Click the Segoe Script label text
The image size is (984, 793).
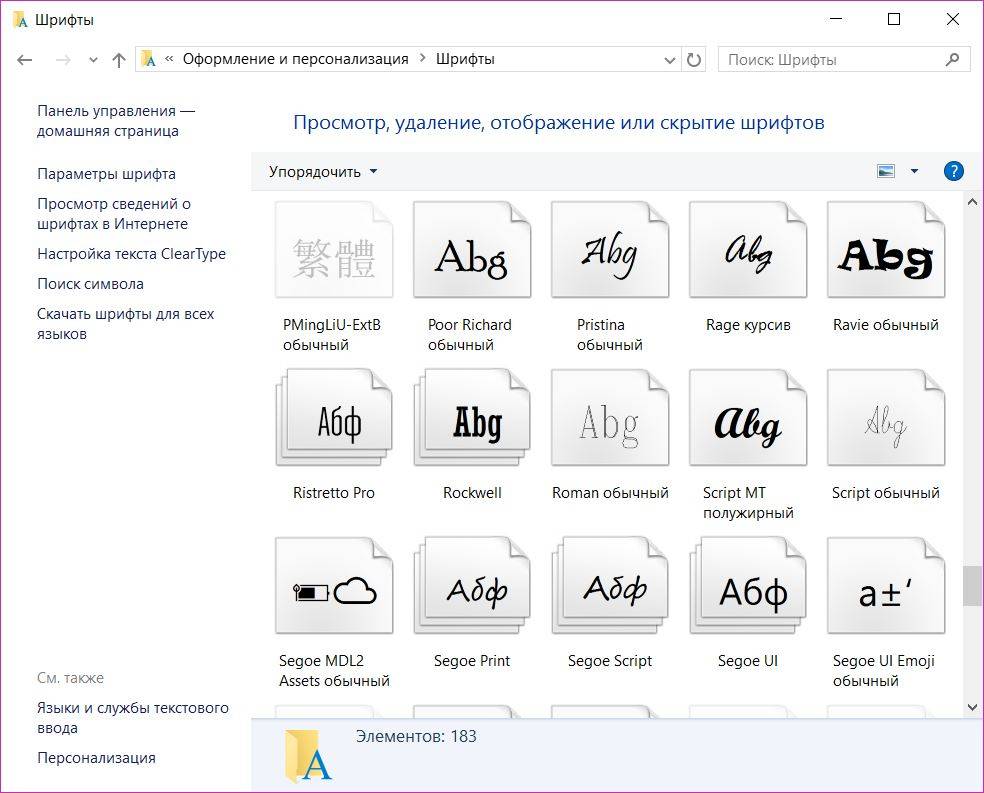pos(610,661)
